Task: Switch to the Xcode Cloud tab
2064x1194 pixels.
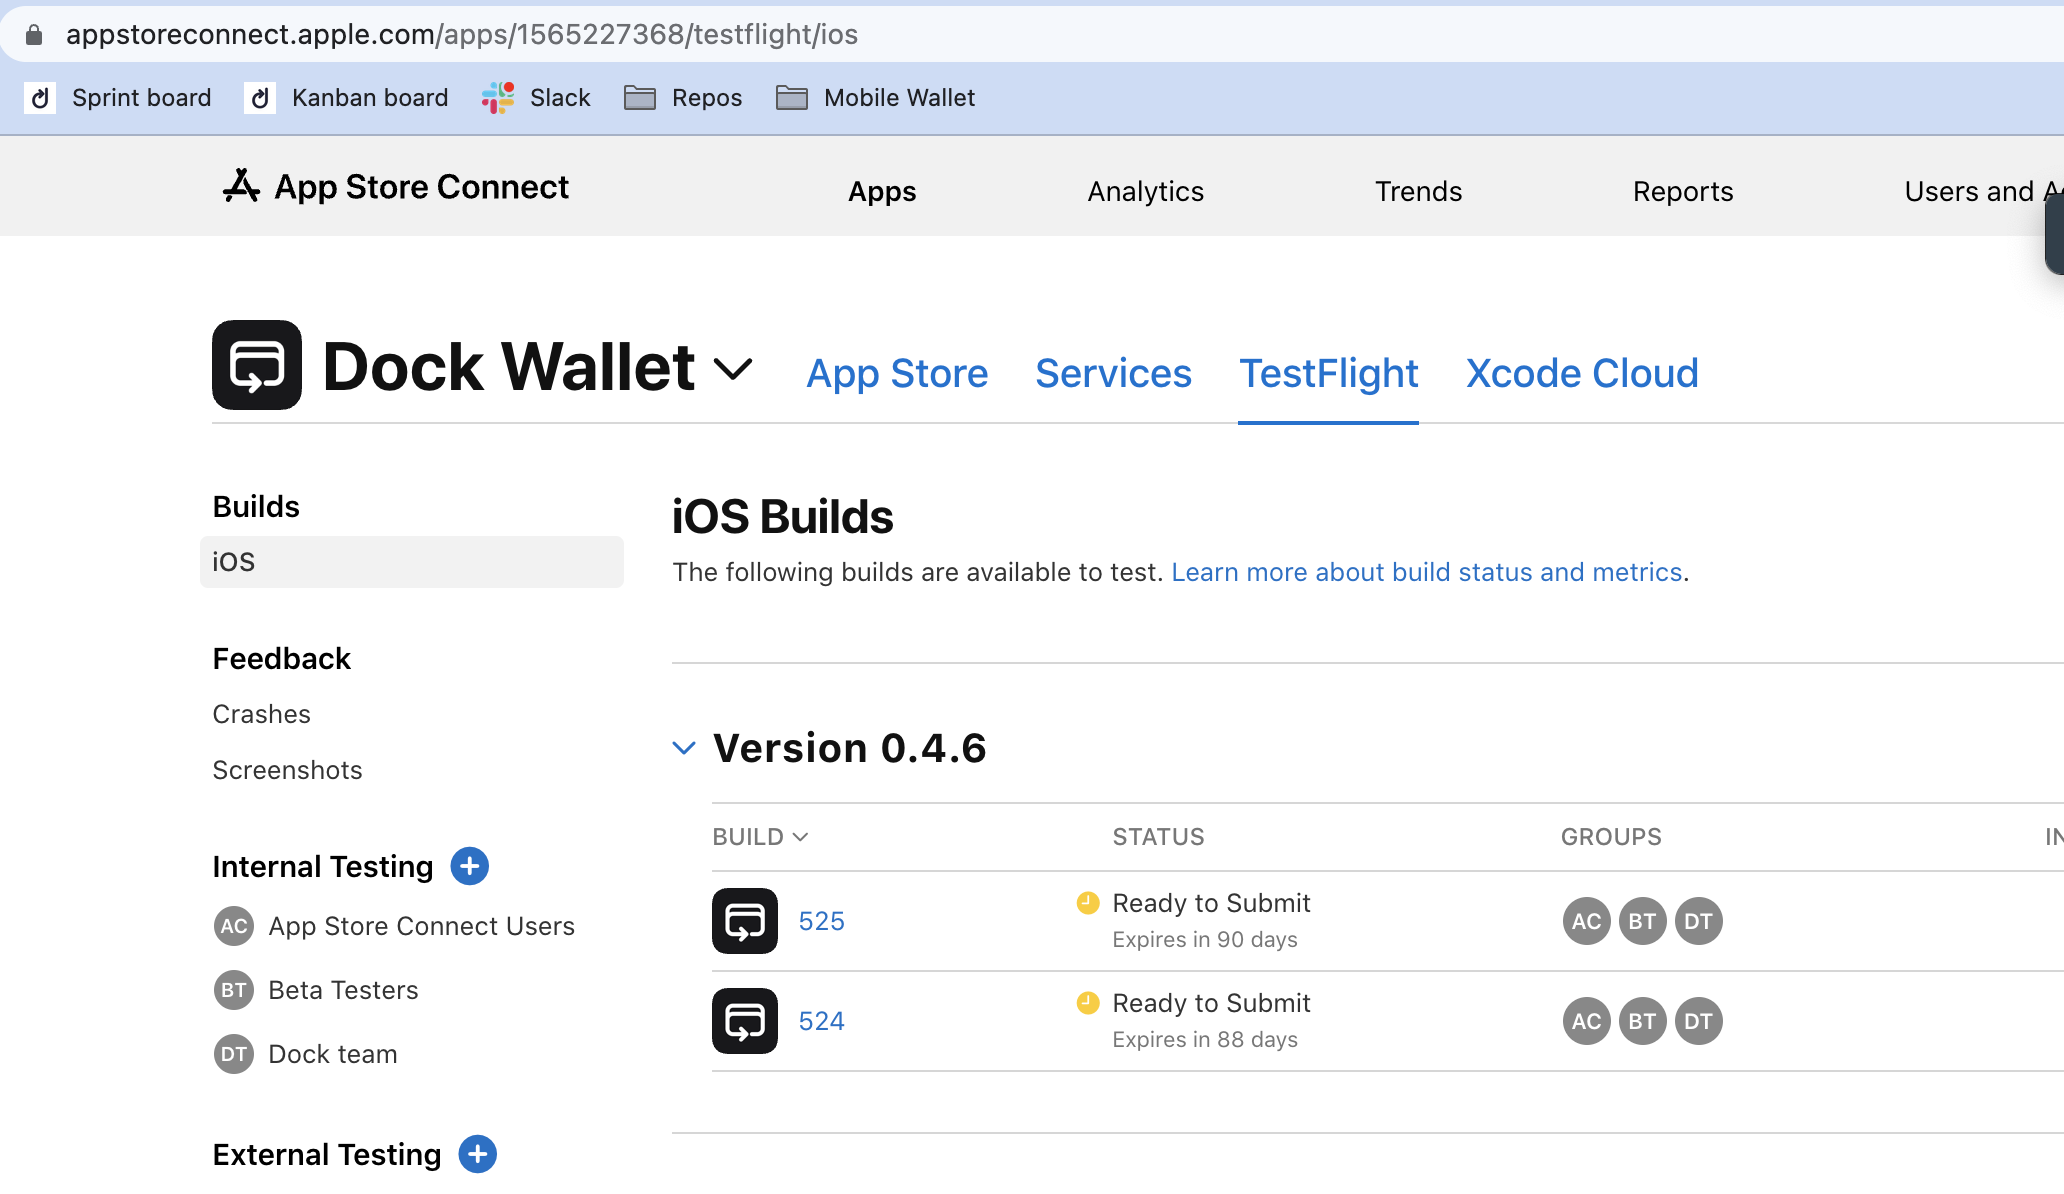Action: [1582, 373]
